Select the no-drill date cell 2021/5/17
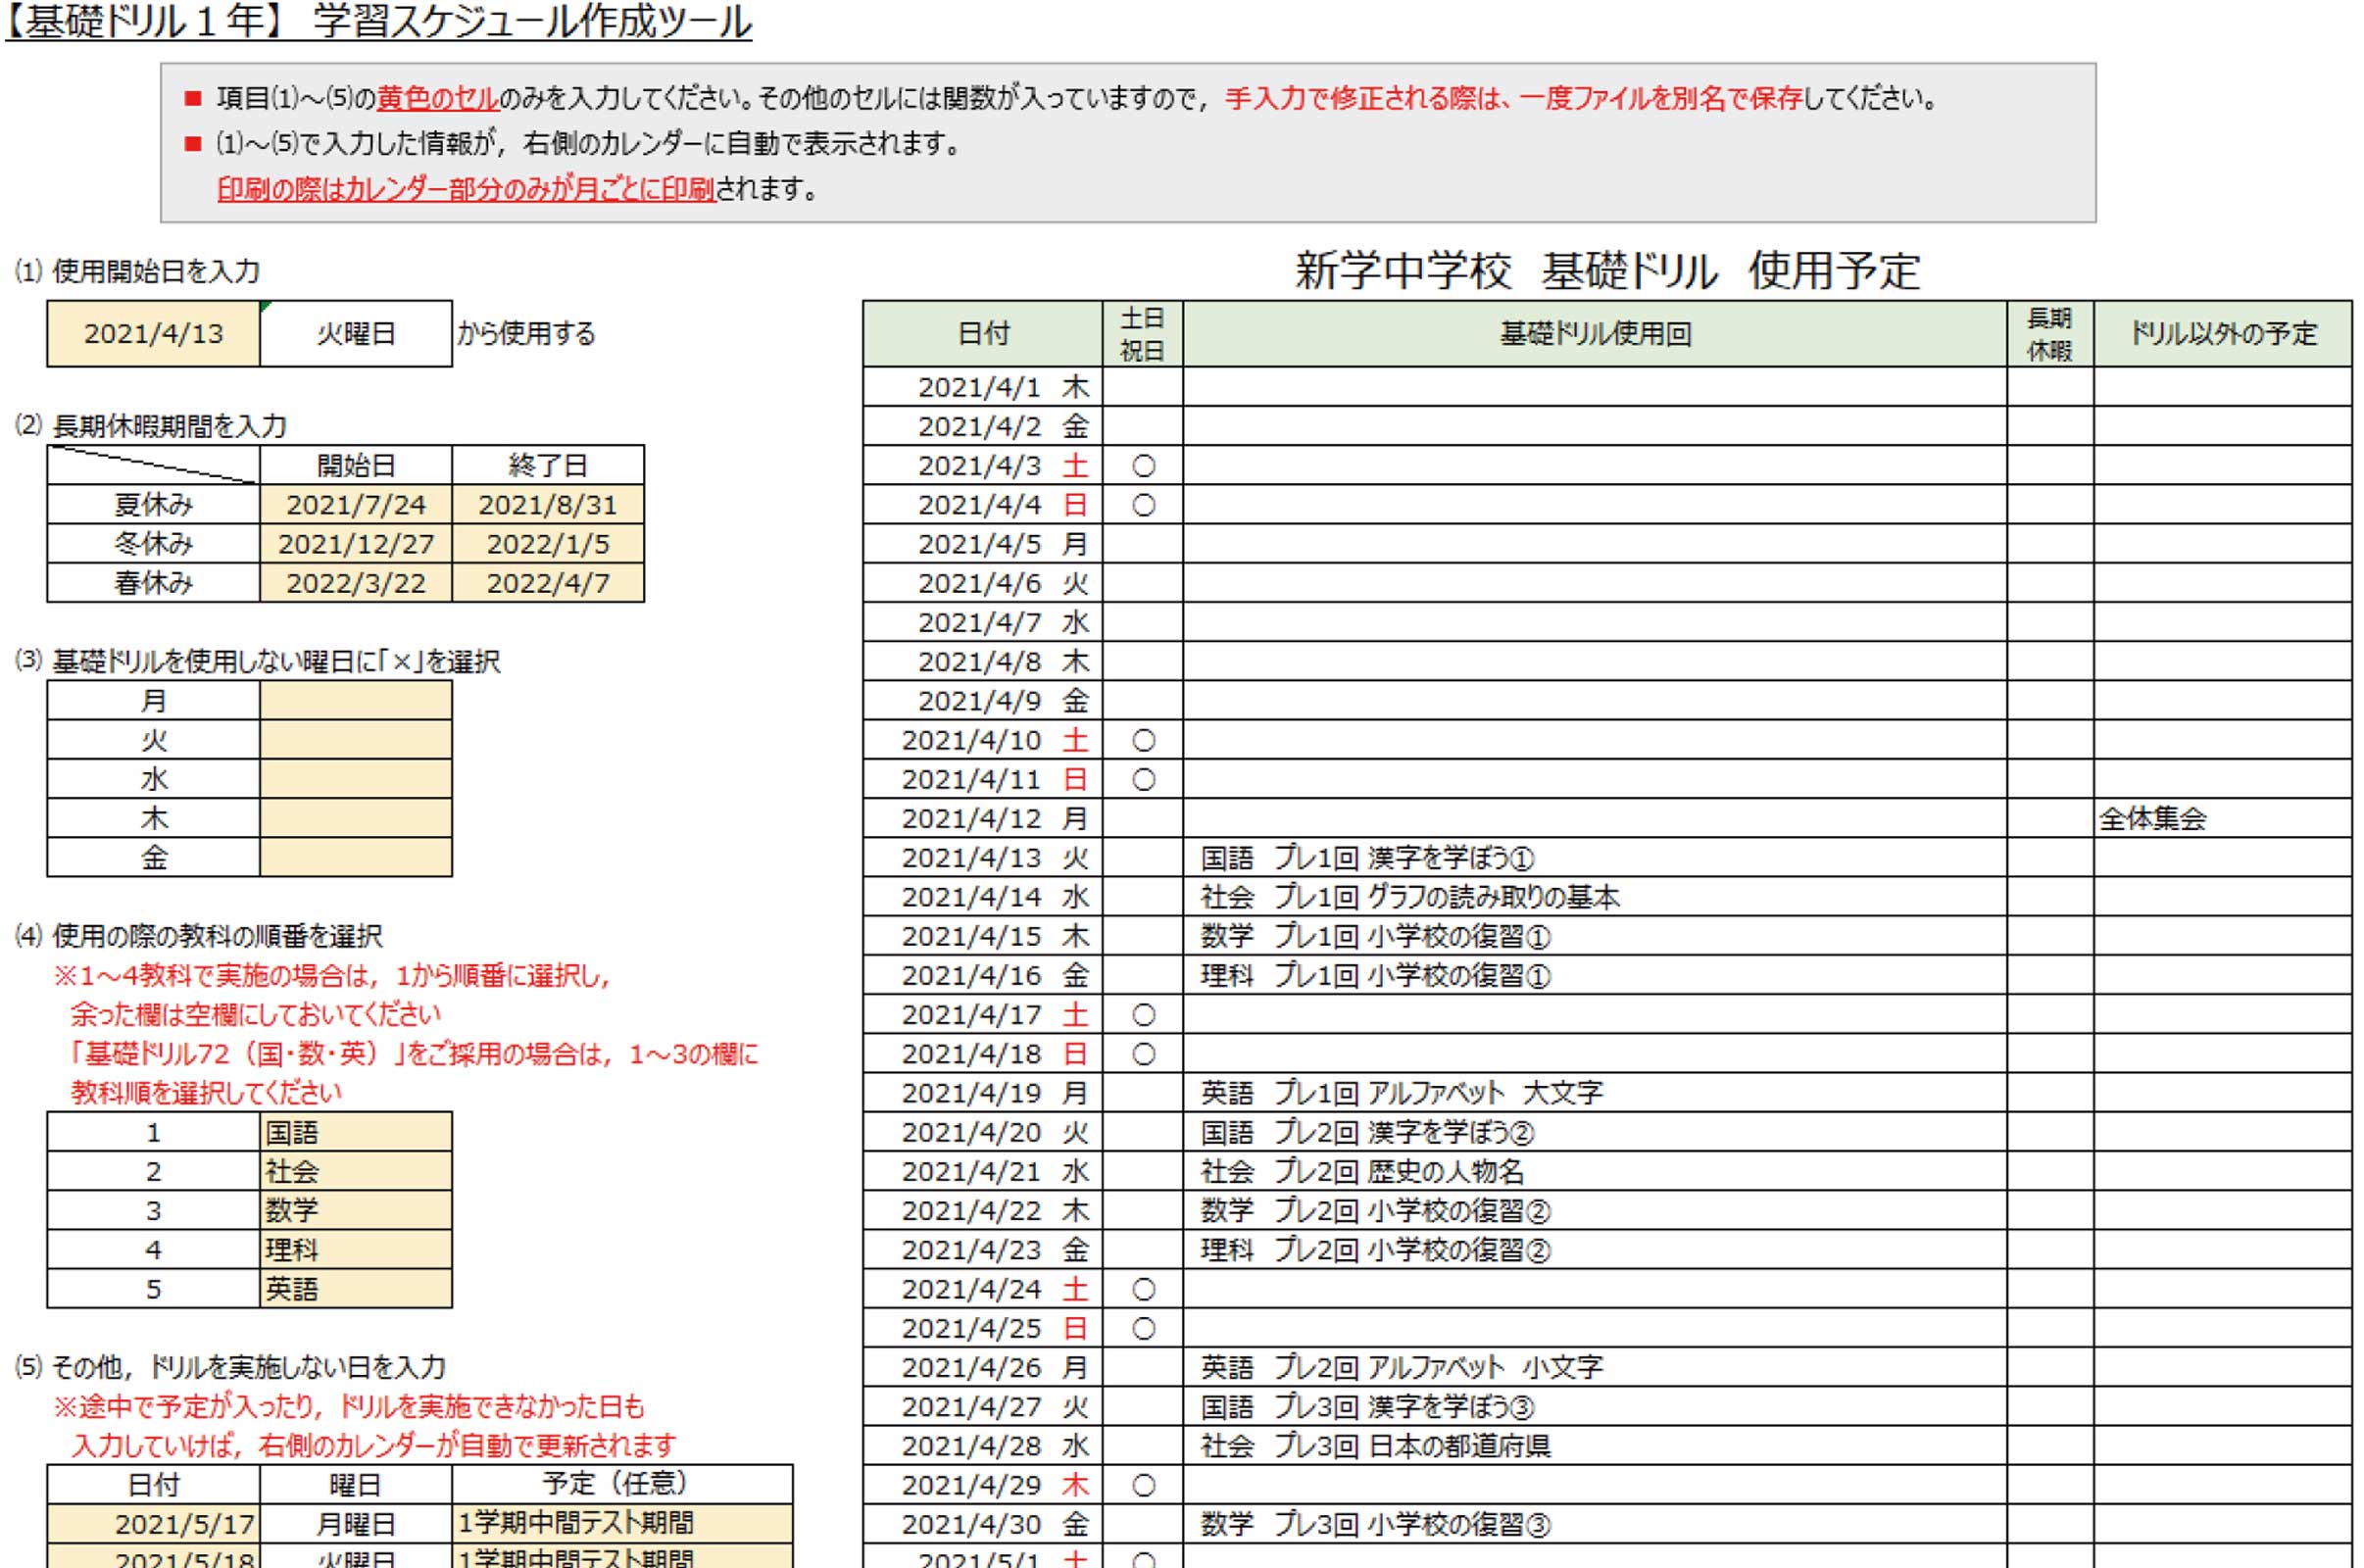Image resolution: width=2364 pixels, height=1568 pixels. pyautogui.click(x=153, y=1523)
